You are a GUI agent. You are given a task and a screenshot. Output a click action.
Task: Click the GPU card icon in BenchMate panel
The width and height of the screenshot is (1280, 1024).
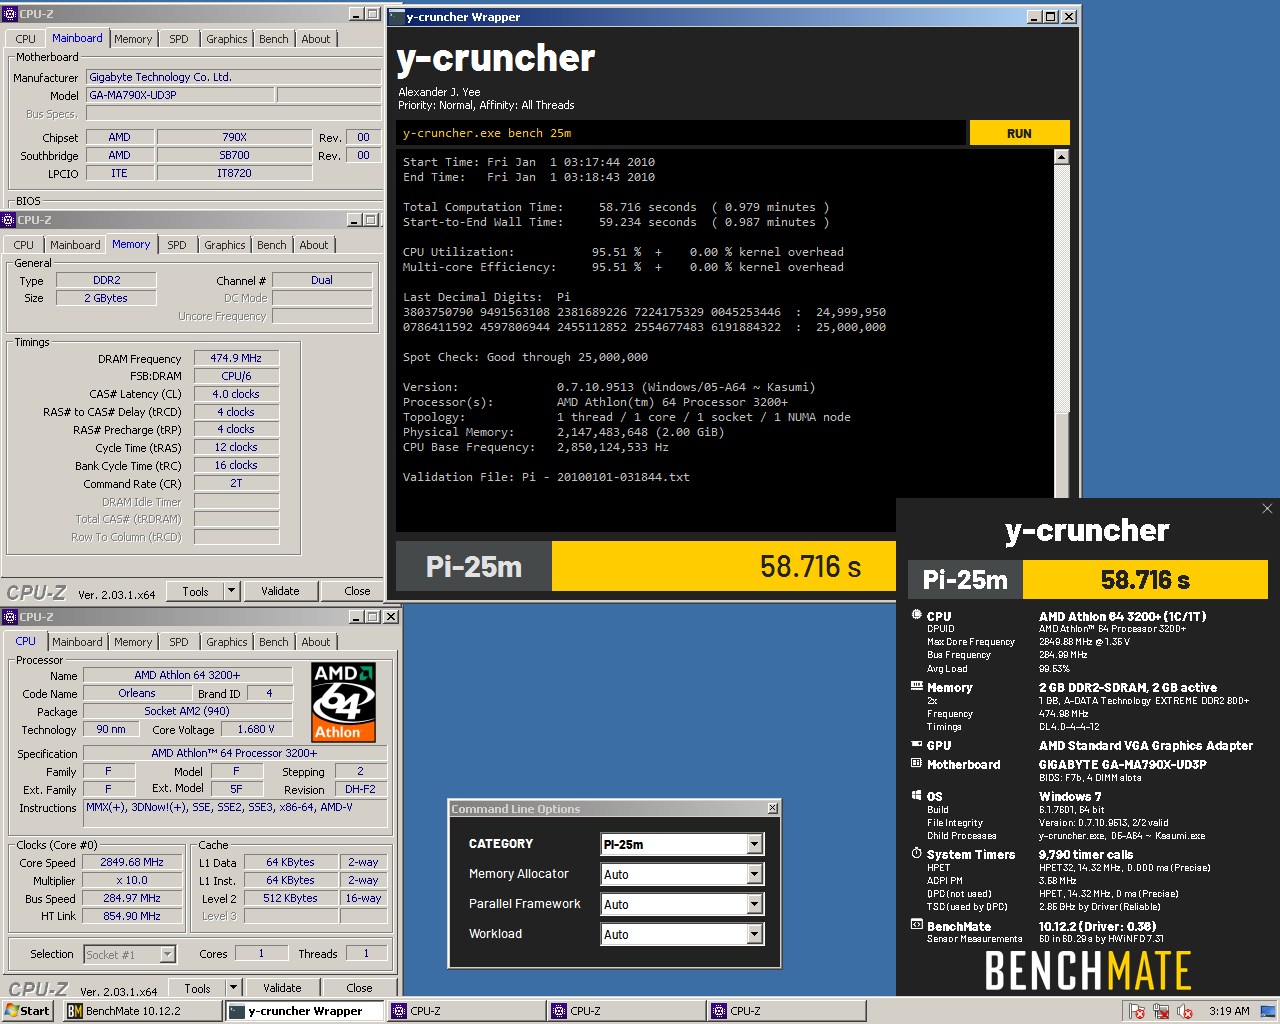coord(916,744)
